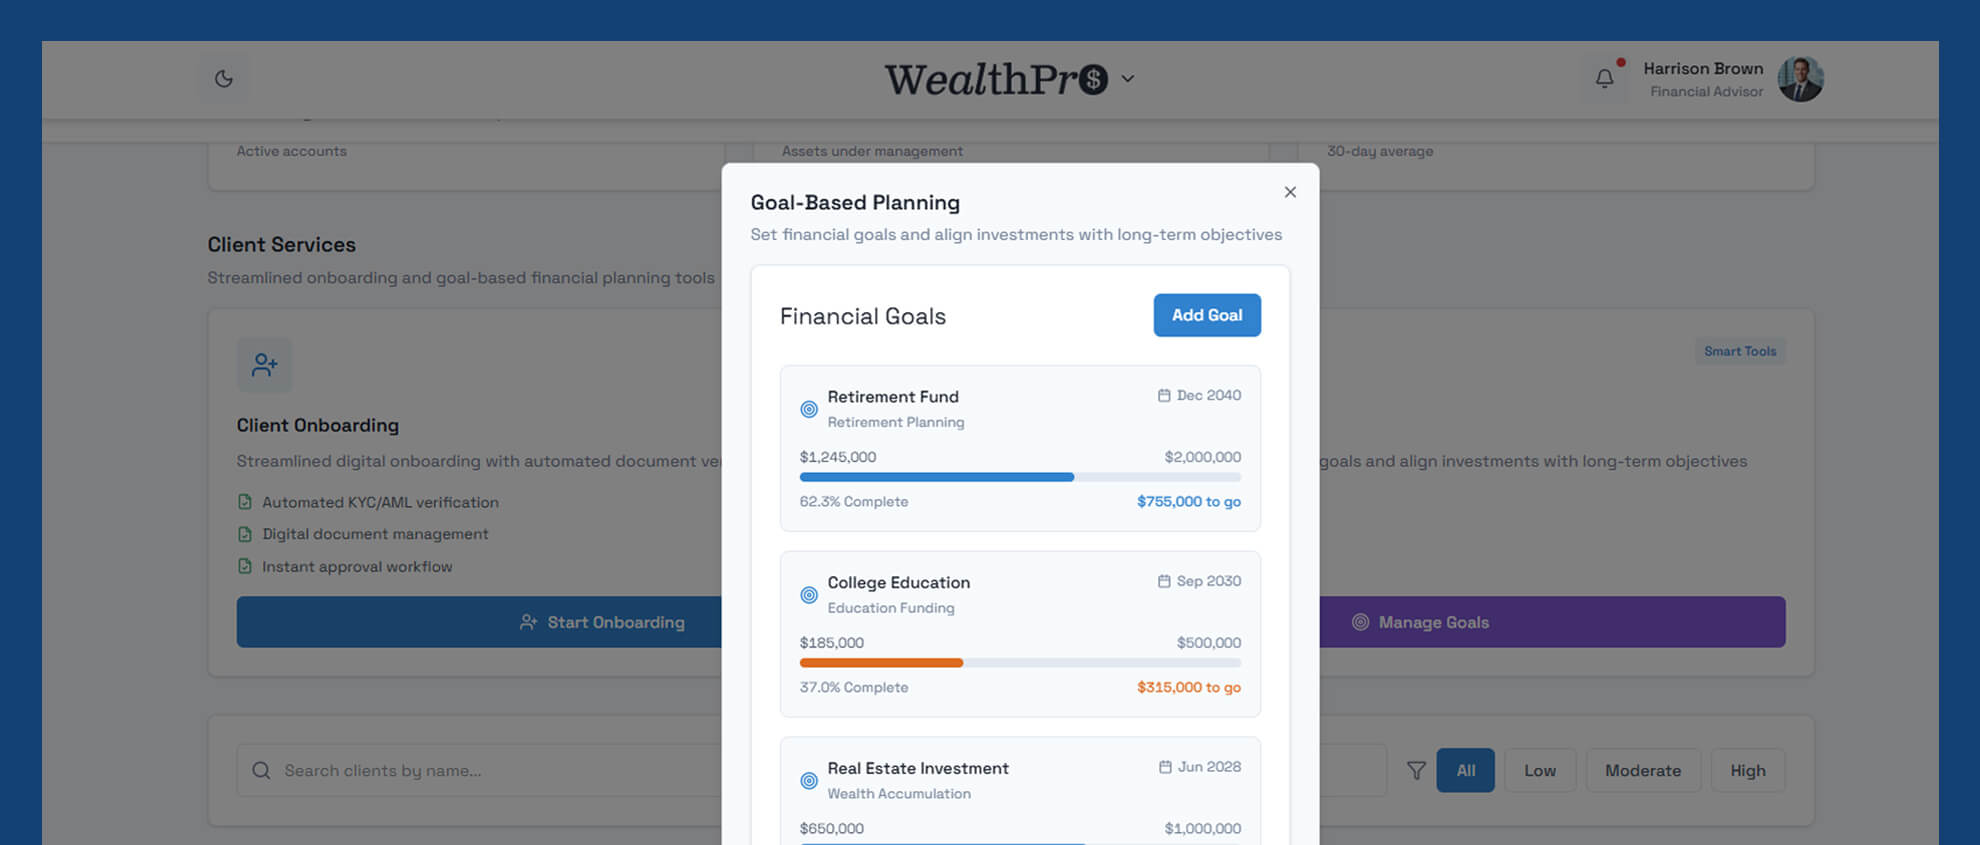The height and width of the screenshot is (845, 1980).
Task: Open the notifications bell
Action: coord(1604,78)
